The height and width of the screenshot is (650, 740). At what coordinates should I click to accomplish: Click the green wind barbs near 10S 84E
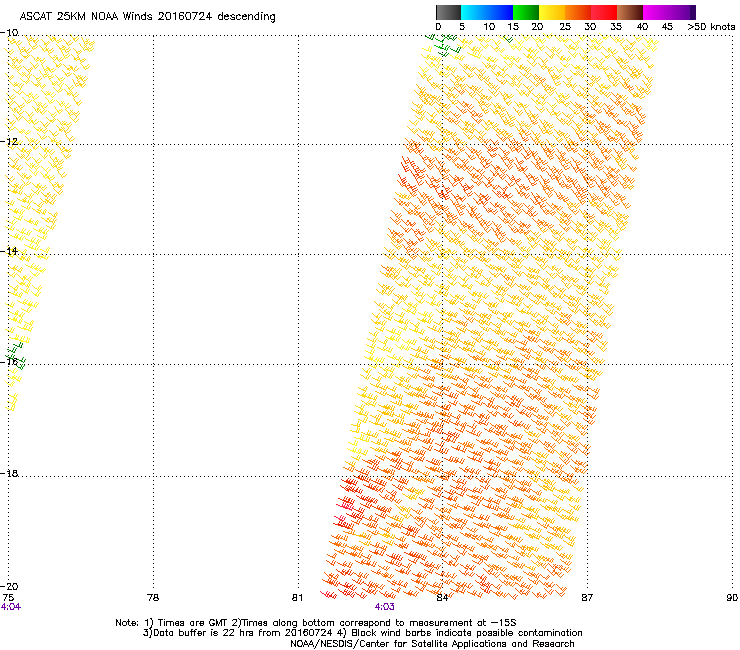[x=443, y=44]
